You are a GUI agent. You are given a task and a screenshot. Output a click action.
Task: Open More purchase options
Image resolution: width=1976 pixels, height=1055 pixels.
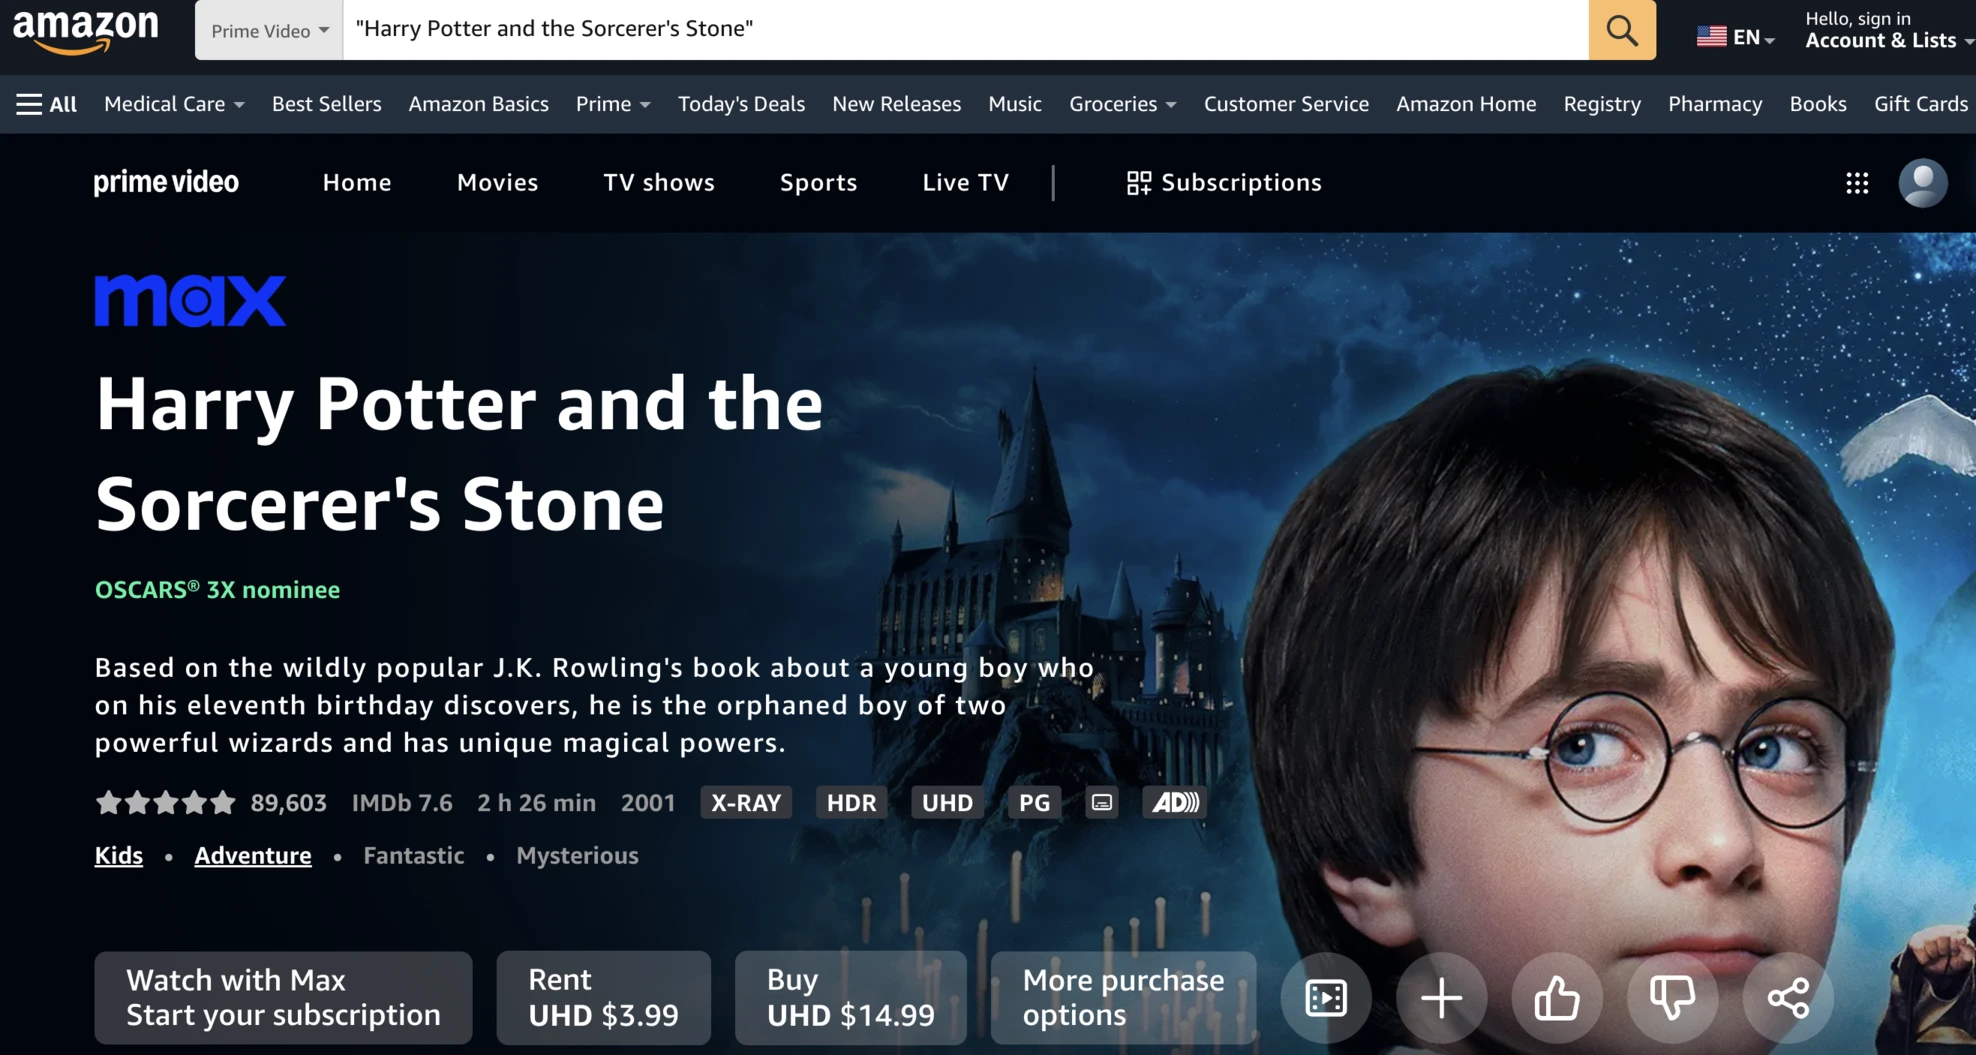pos(1124,998)
